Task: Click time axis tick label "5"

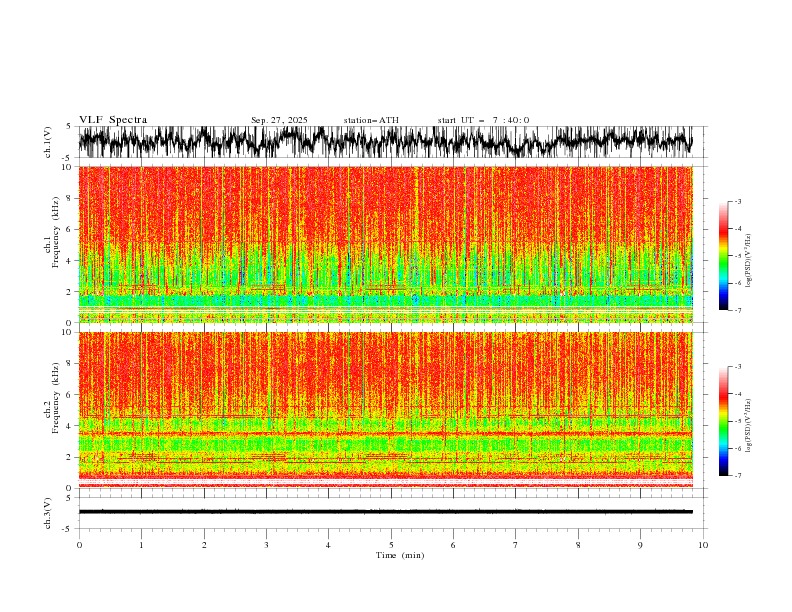Action: click(391, 545)
